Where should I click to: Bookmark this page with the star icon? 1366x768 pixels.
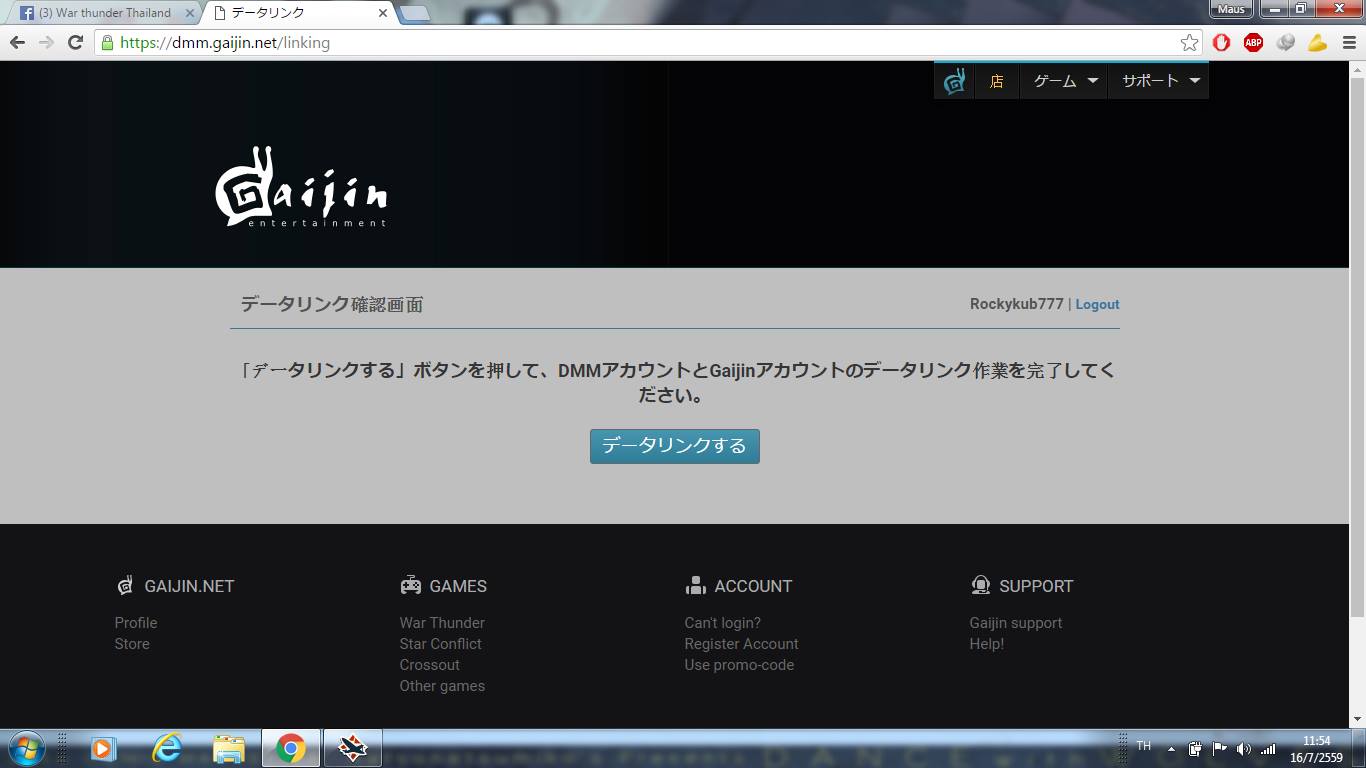tap(1189, 42)
